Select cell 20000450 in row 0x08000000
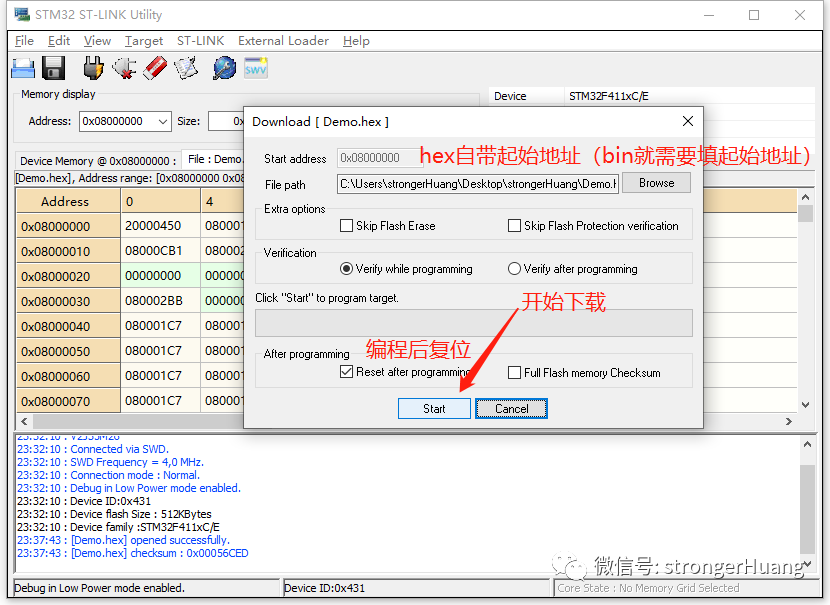This screenshot has width=830, height=605. point(161,226)
